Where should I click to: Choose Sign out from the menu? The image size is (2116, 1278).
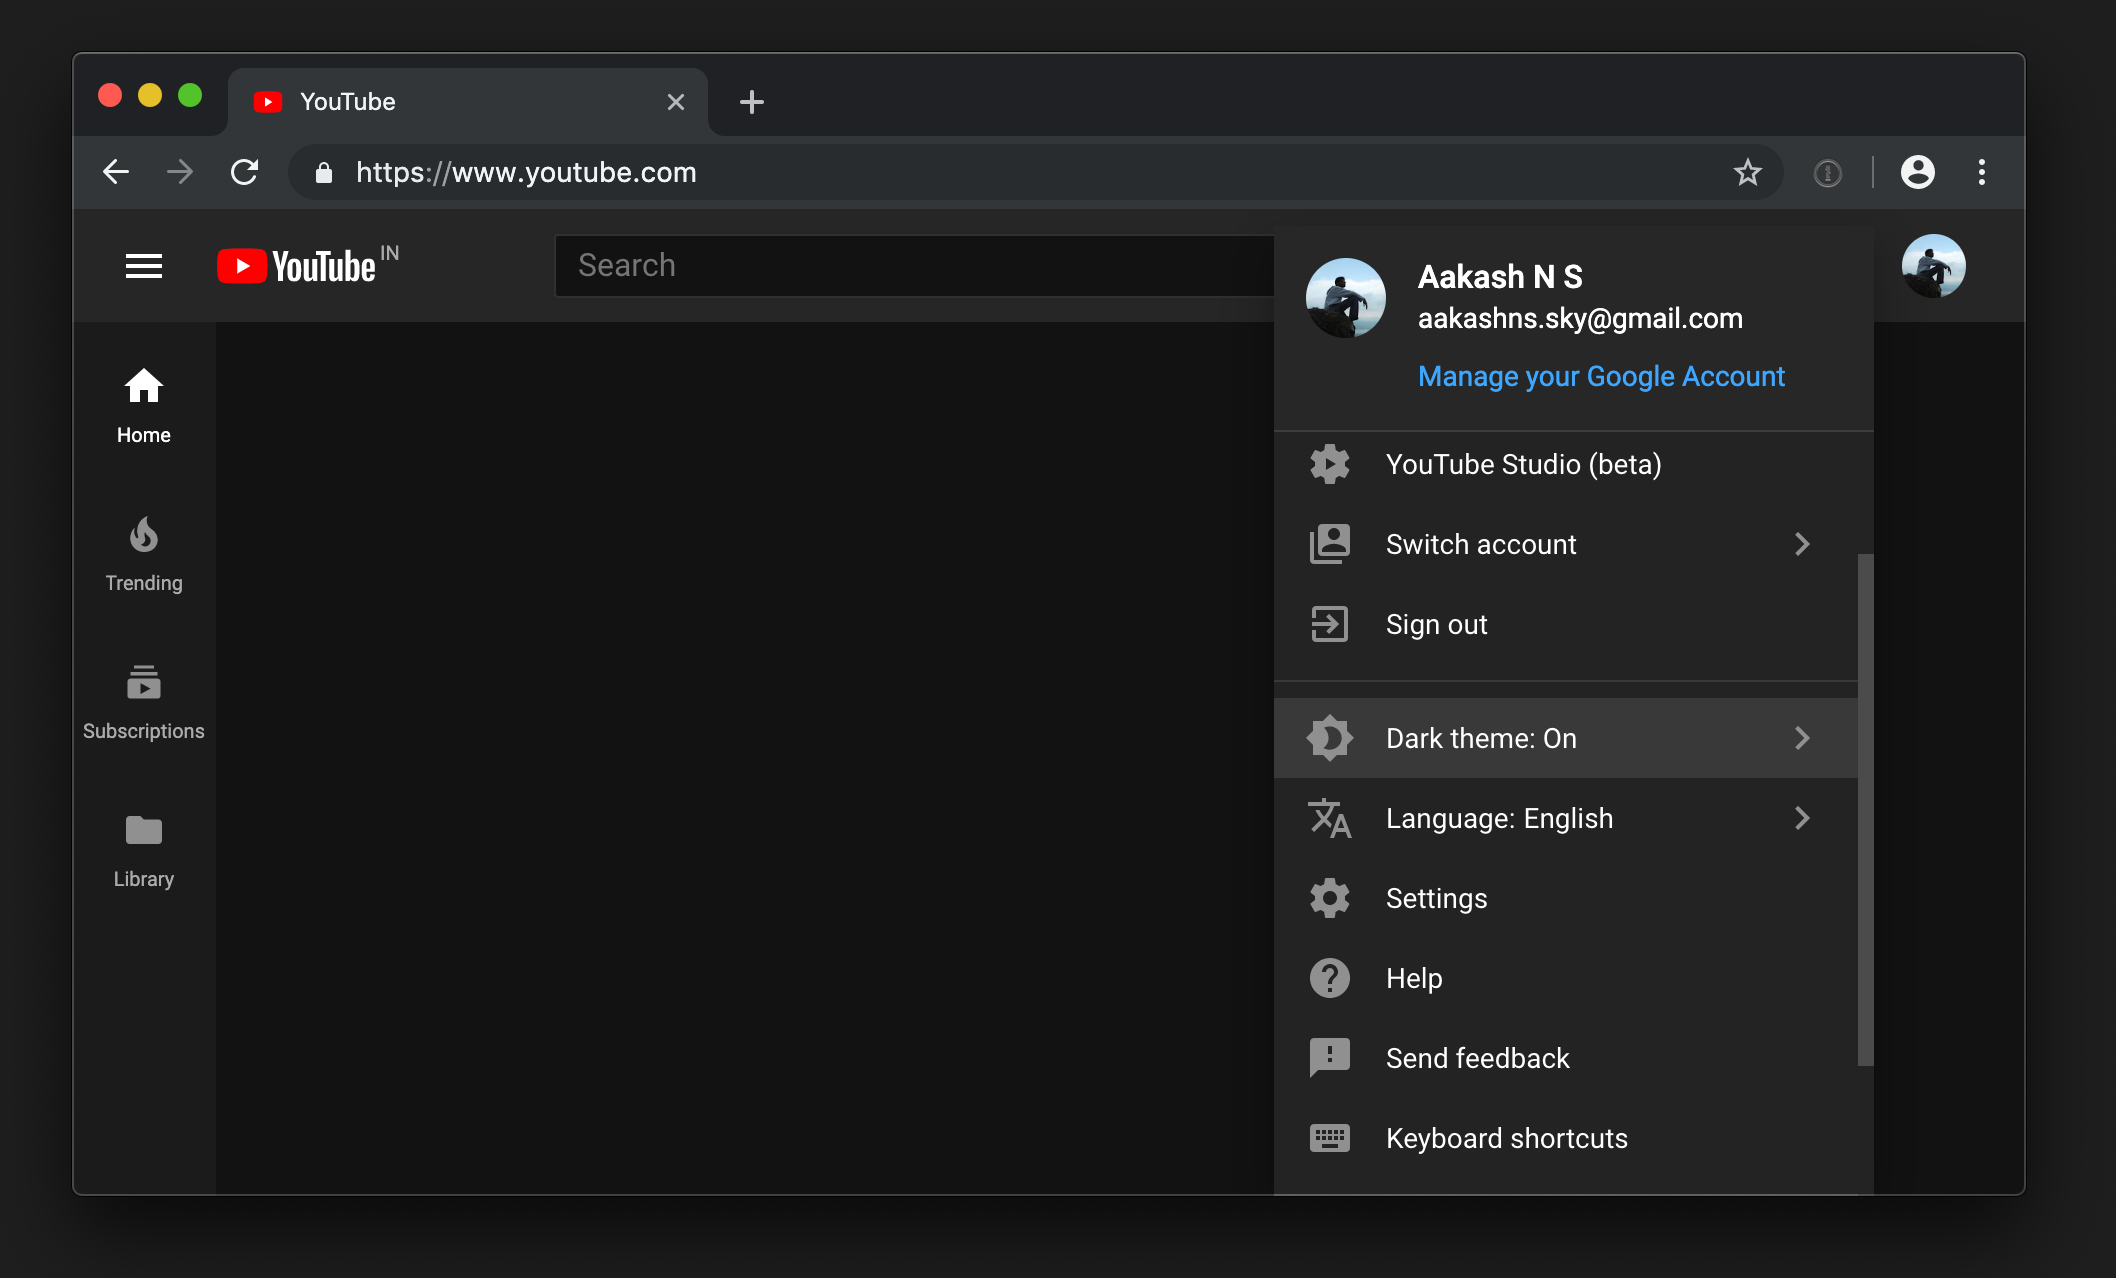pos(1436,624)
